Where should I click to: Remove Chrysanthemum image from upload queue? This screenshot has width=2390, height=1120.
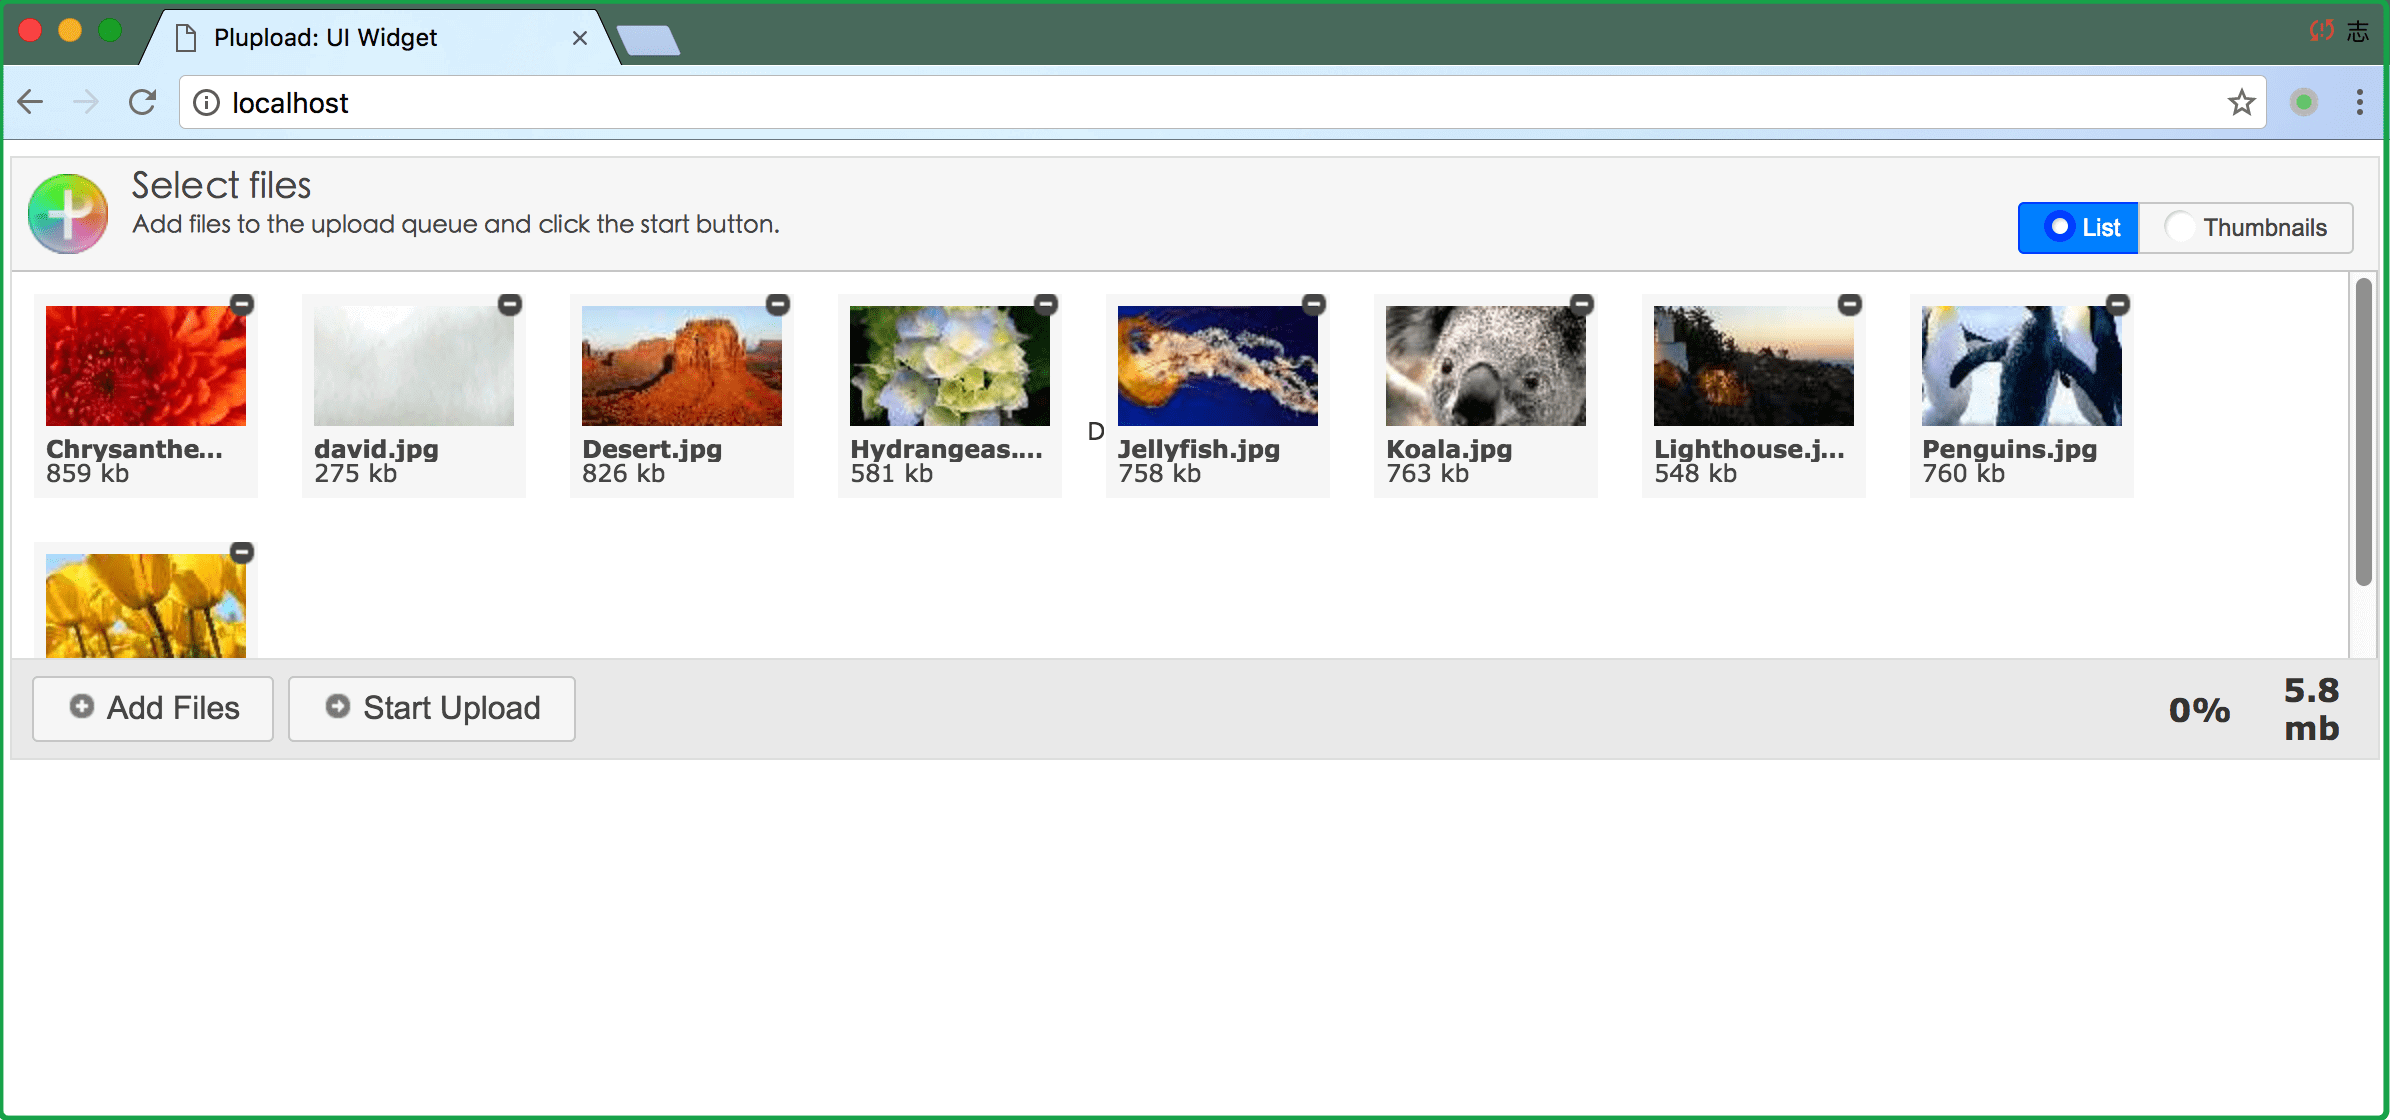tap(242, 304)
